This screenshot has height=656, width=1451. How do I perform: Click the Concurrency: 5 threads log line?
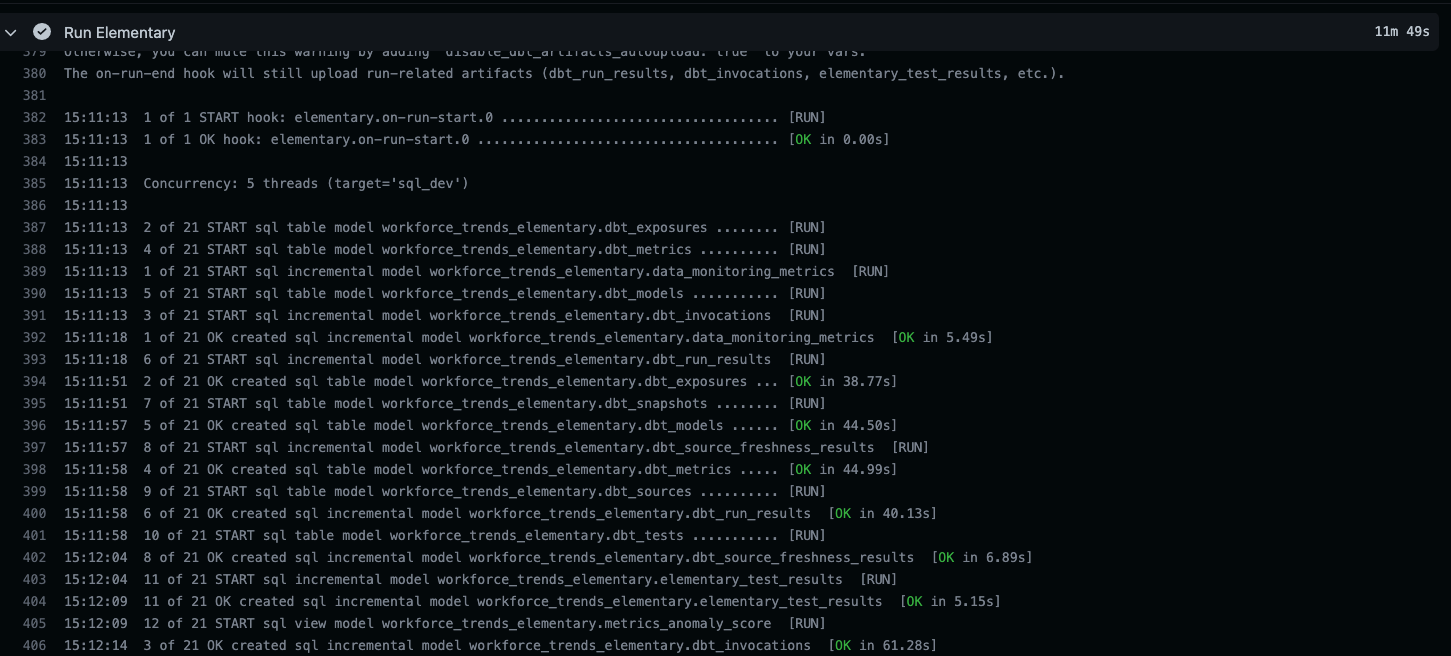266,183
